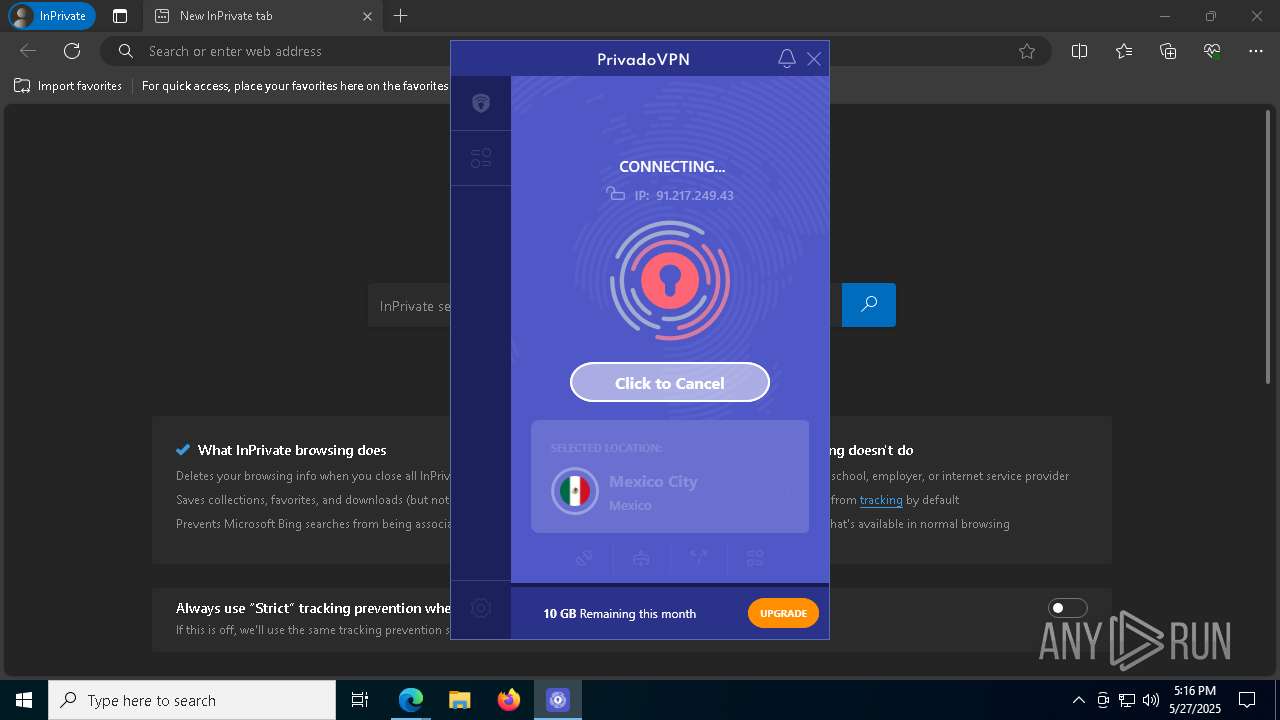Open Edge from the taskbar

411,700
